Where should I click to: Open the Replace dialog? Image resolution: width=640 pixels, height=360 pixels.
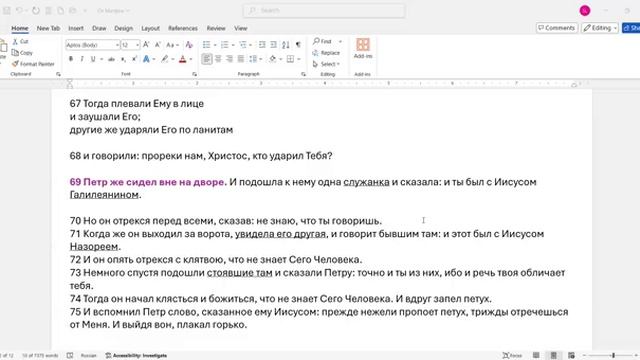coord(326,53)
